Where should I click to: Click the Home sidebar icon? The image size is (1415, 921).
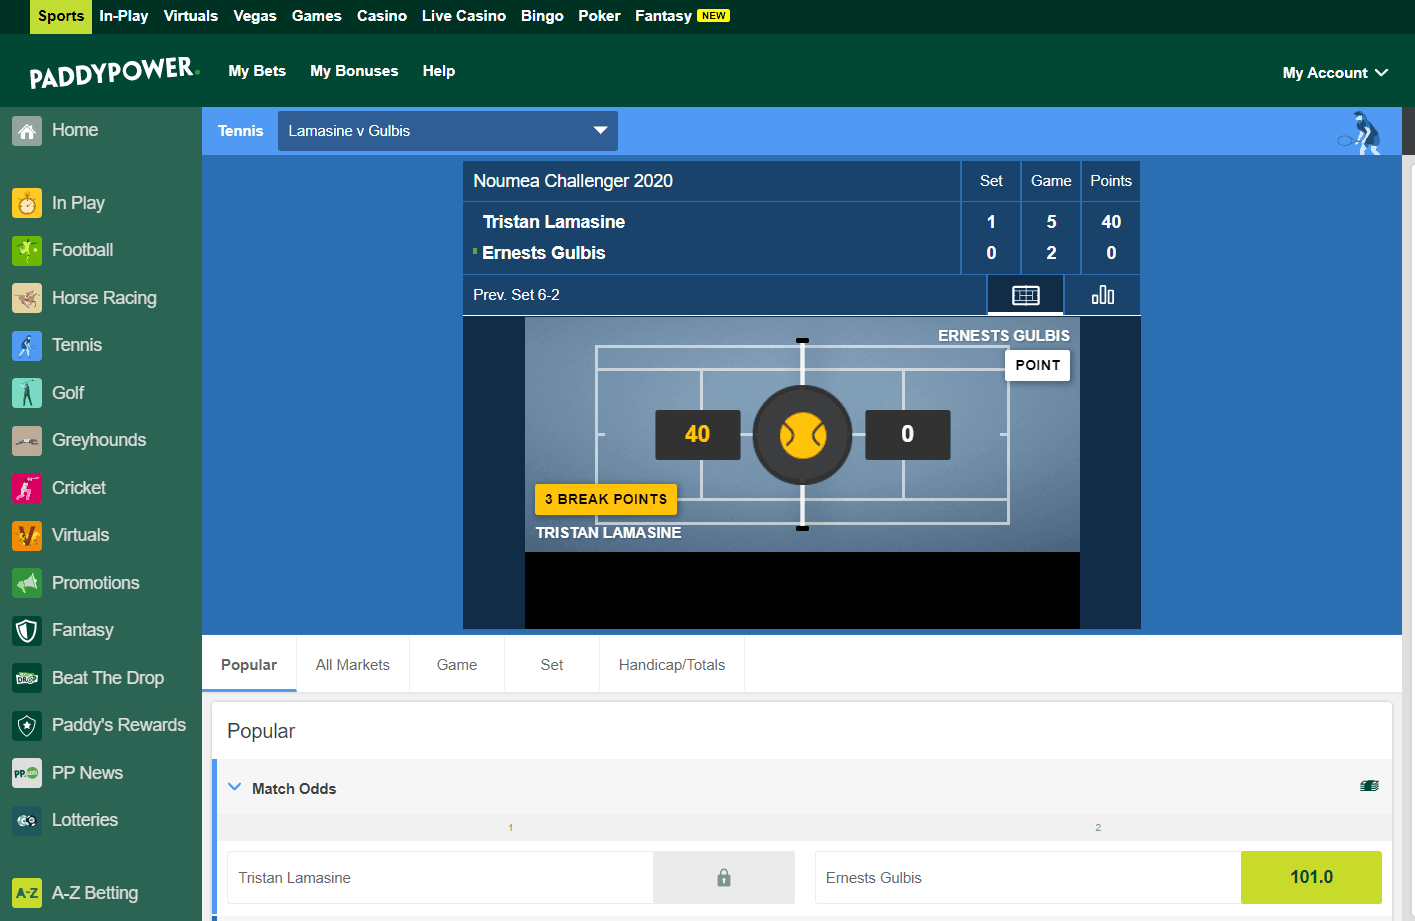tap(27, 131)
